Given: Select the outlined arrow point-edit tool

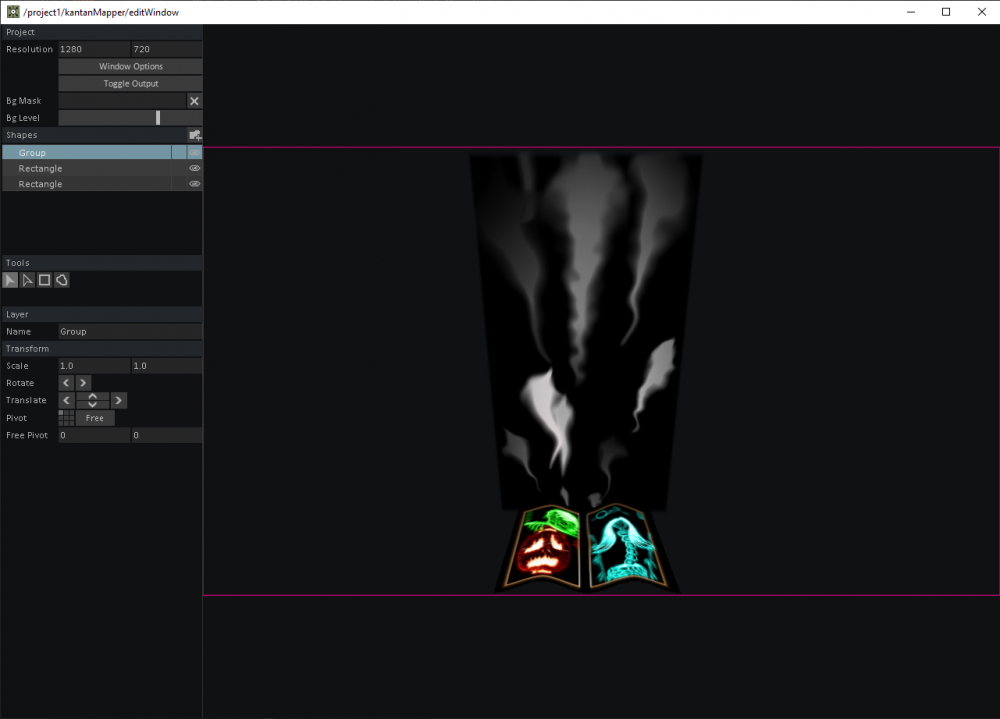Looking at the screenshot, I should (28, 281).
